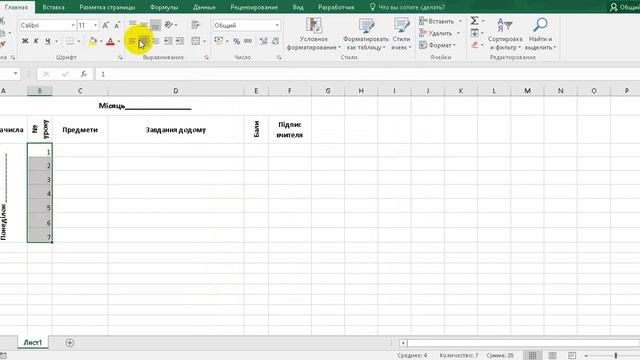Open the Данные ribbon tab

pos(204,7)
